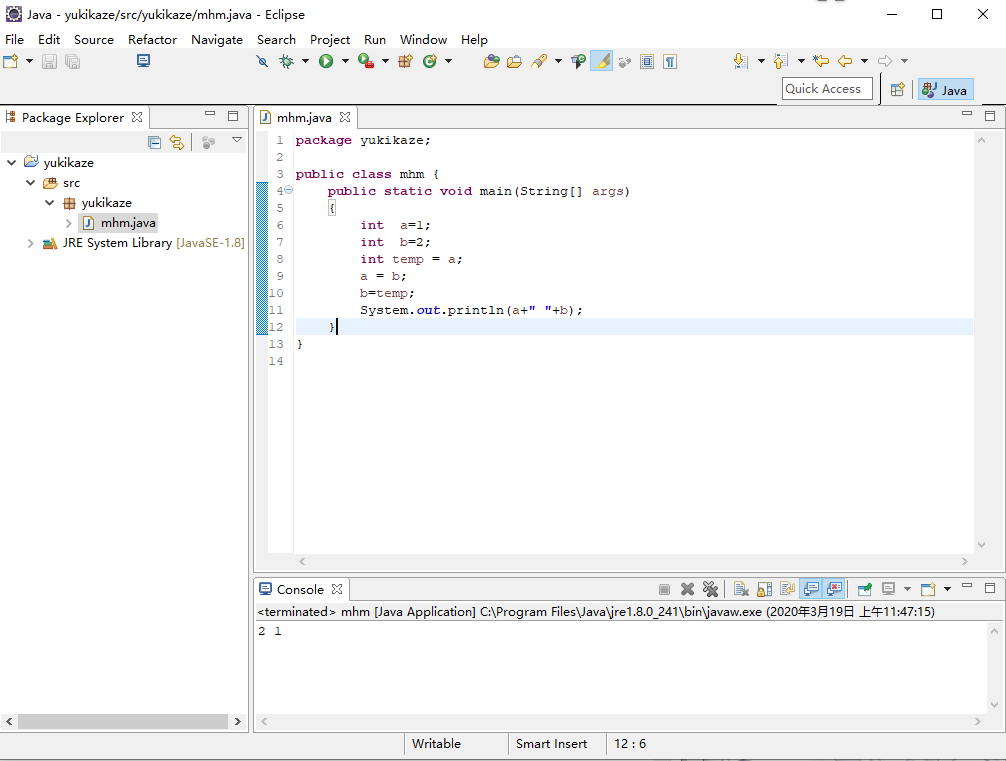
Task: Select mhm.java in Package Explorer
Action: tap(128, 223)
